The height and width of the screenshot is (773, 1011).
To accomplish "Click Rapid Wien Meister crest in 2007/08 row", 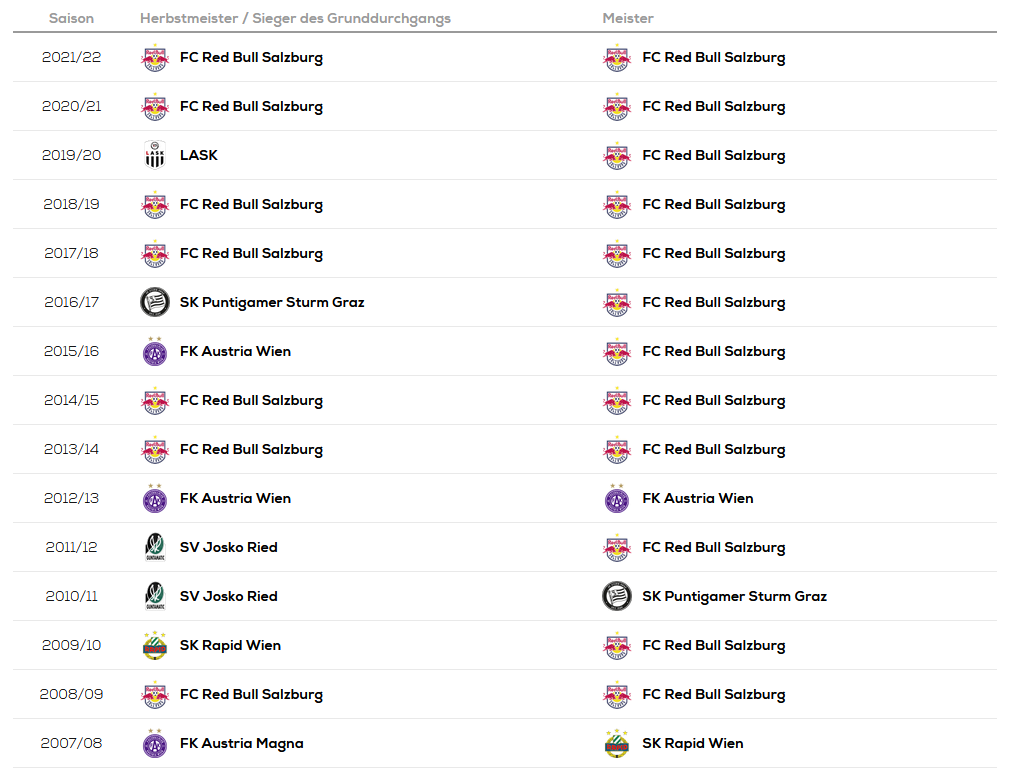I will pos(617,743).
